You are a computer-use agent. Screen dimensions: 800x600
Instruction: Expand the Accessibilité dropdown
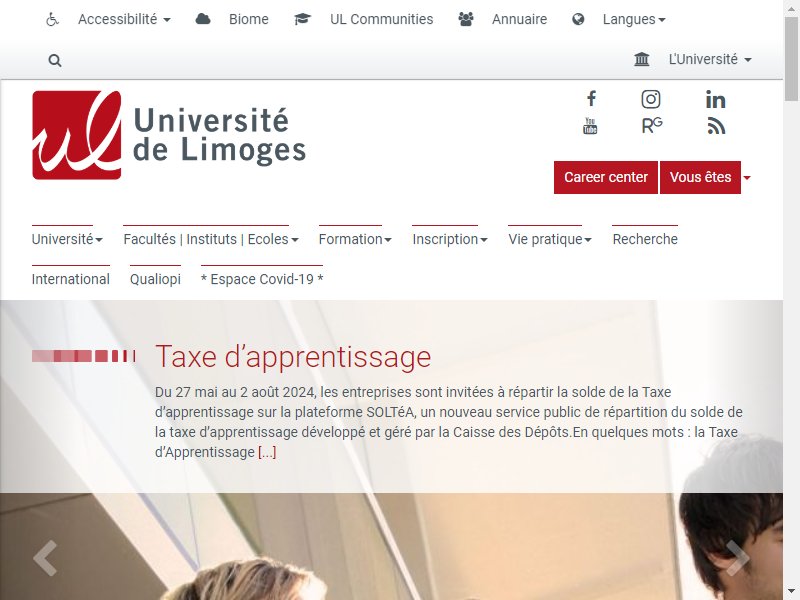click(124, 19)
